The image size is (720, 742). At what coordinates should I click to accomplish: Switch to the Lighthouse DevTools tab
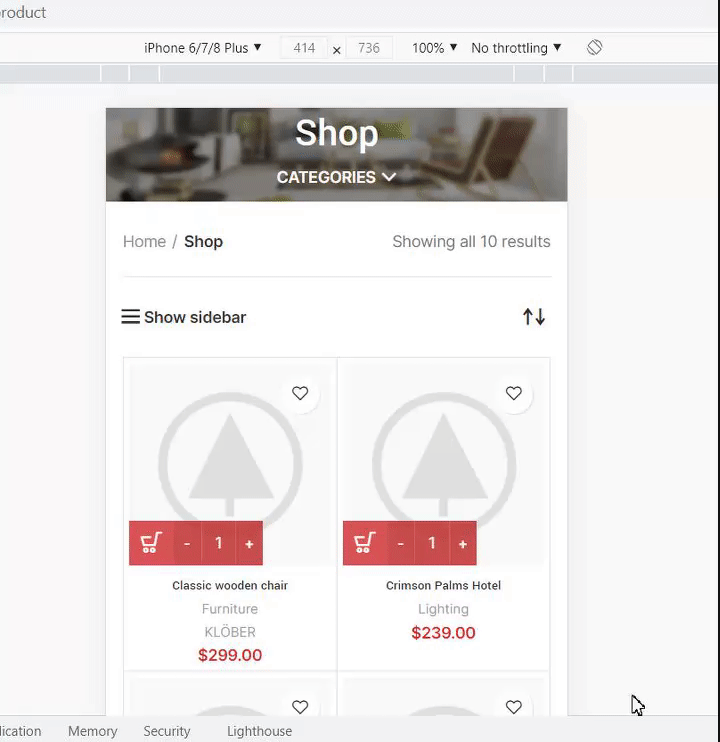click(259, 731)
